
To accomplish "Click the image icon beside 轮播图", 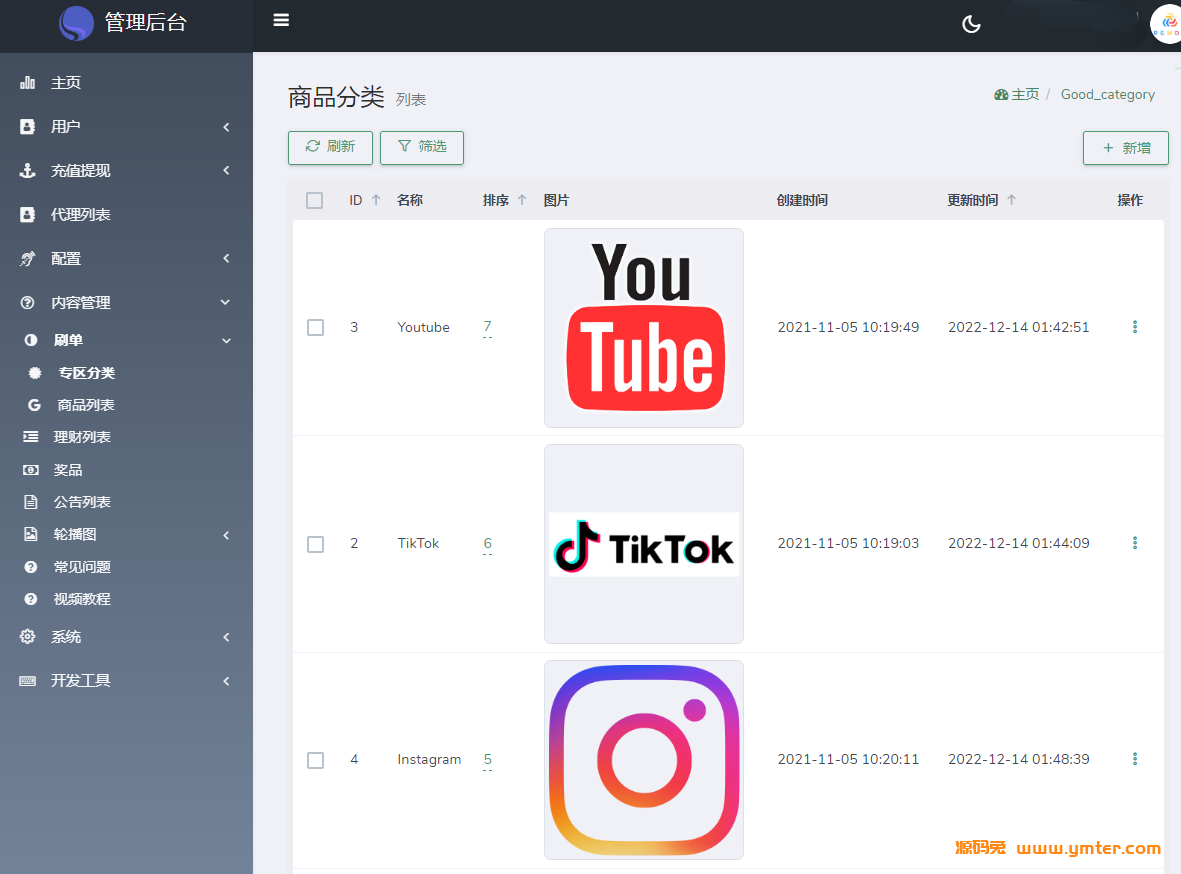I will (31, 534).
